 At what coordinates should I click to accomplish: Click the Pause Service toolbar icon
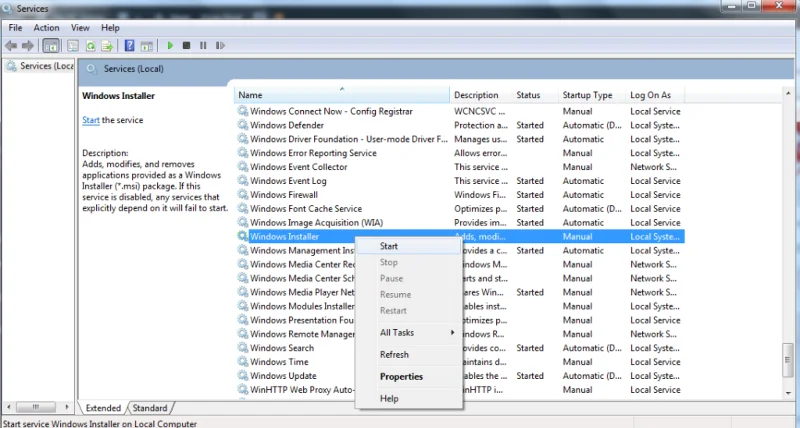tap(203, 45)
